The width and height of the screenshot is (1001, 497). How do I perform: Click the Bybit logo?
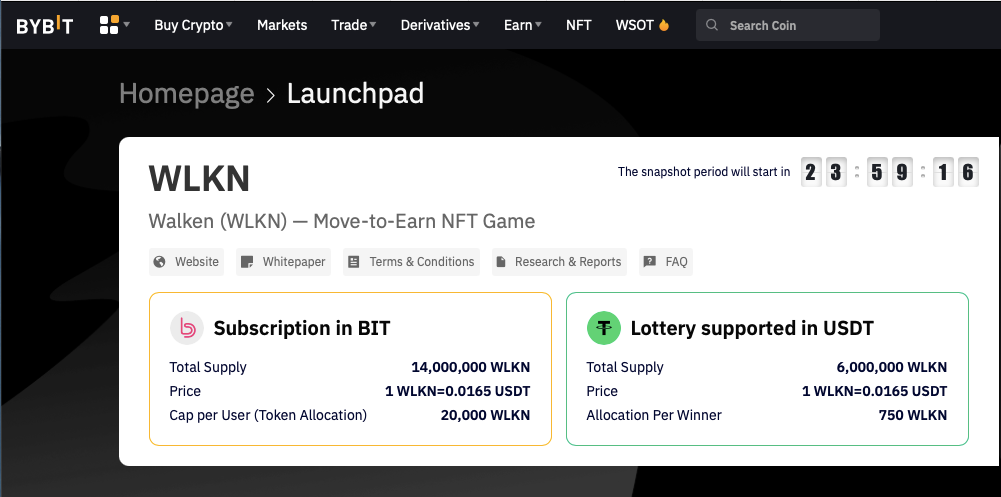point(45,26)
